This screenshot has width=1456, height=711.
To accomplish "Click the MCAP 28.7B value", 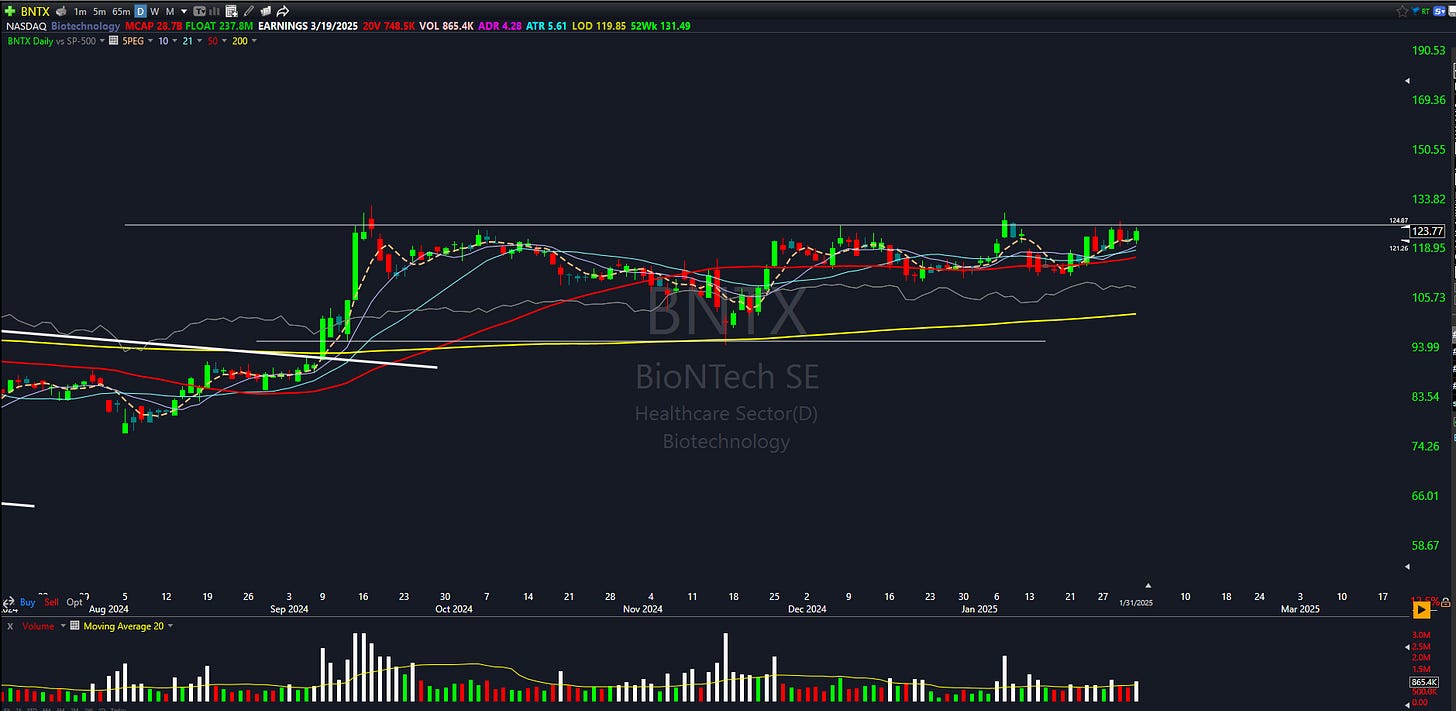I will click(153, 26).
